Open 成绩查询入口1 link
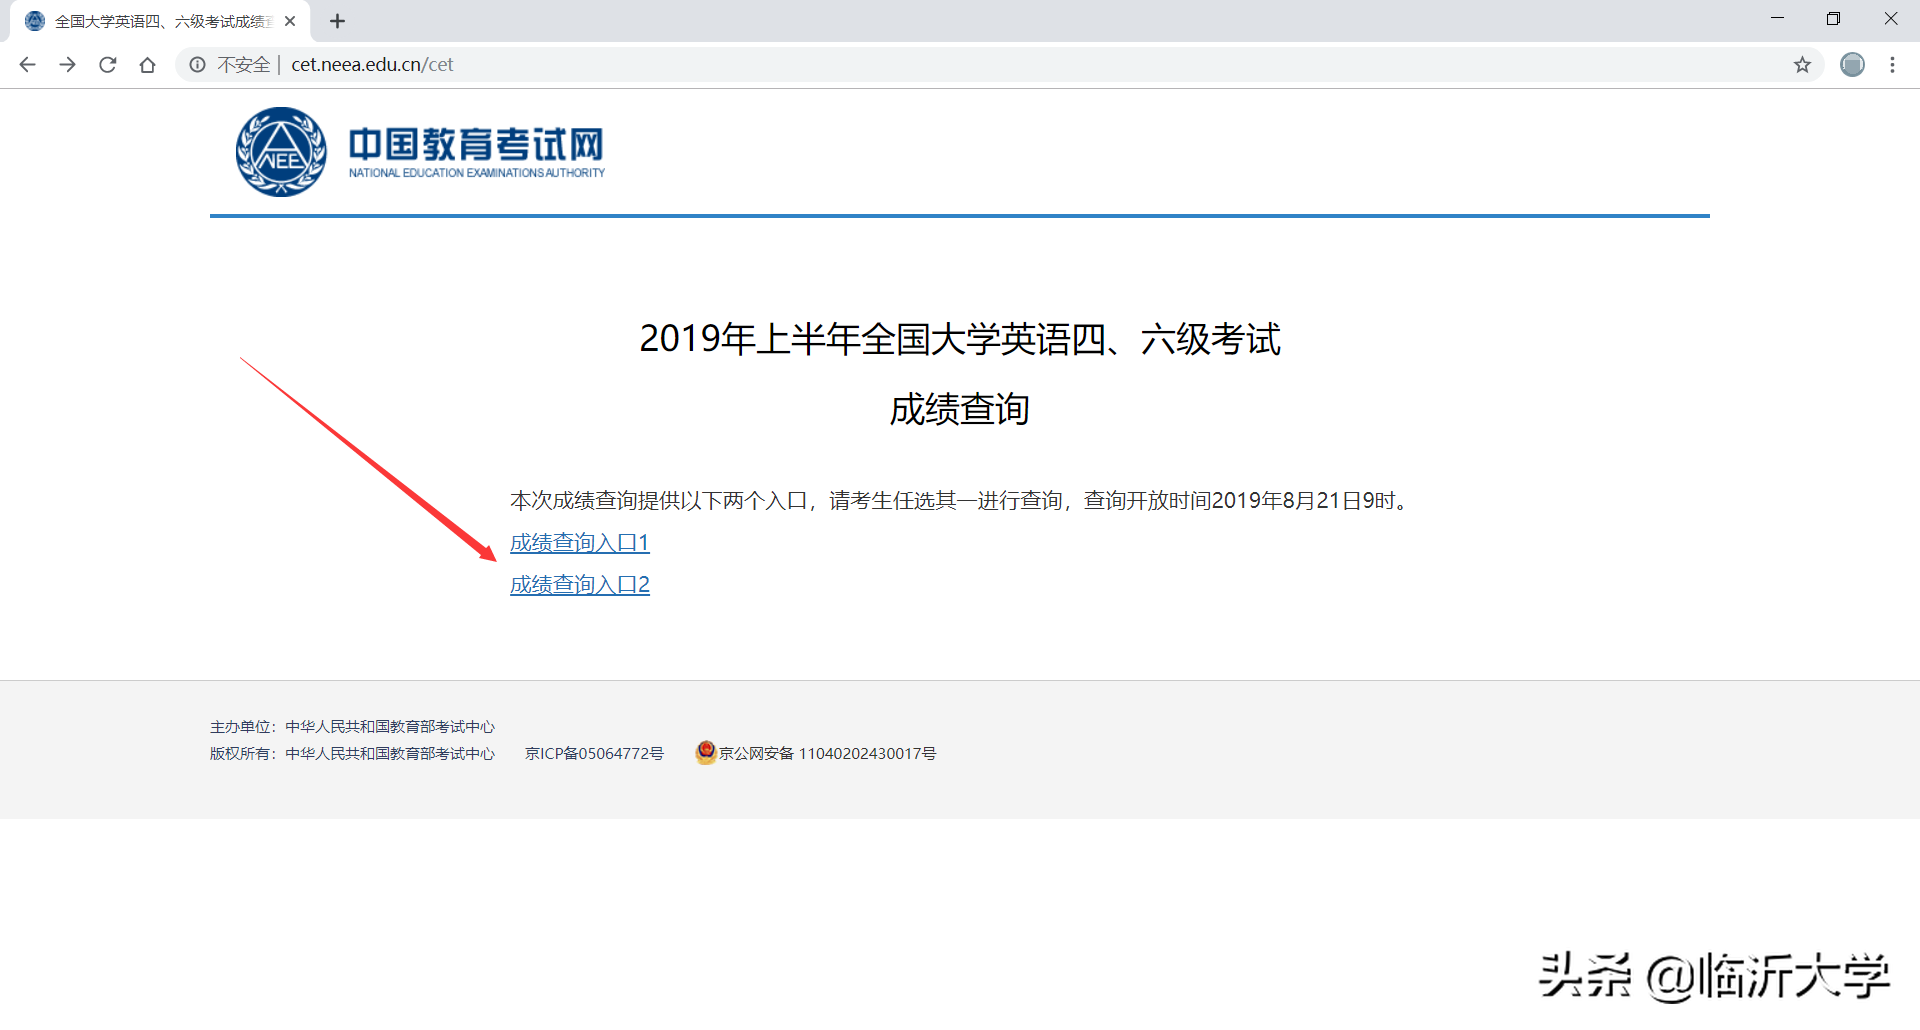This screenshot has width=1920, height=1030. (x=579, y=542)
